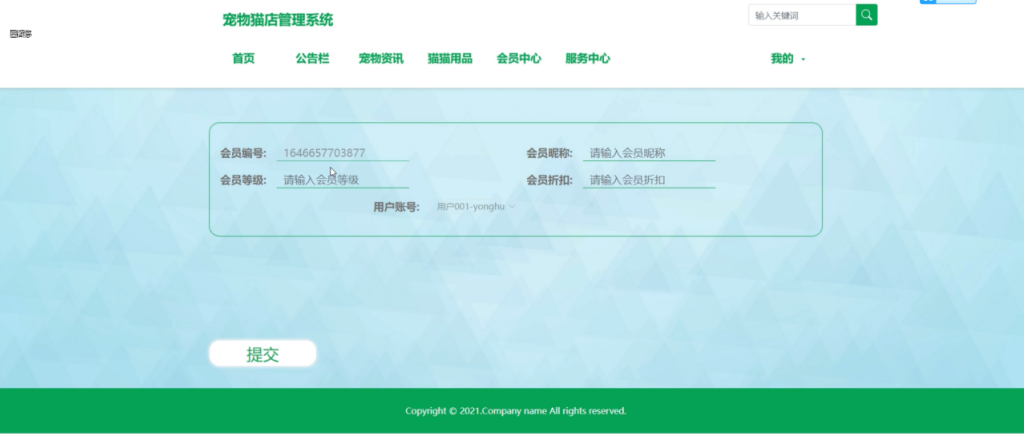This screenshot has width=1025, height=434.
Task: Click the 用户账号 label
Action: point(397,207)
